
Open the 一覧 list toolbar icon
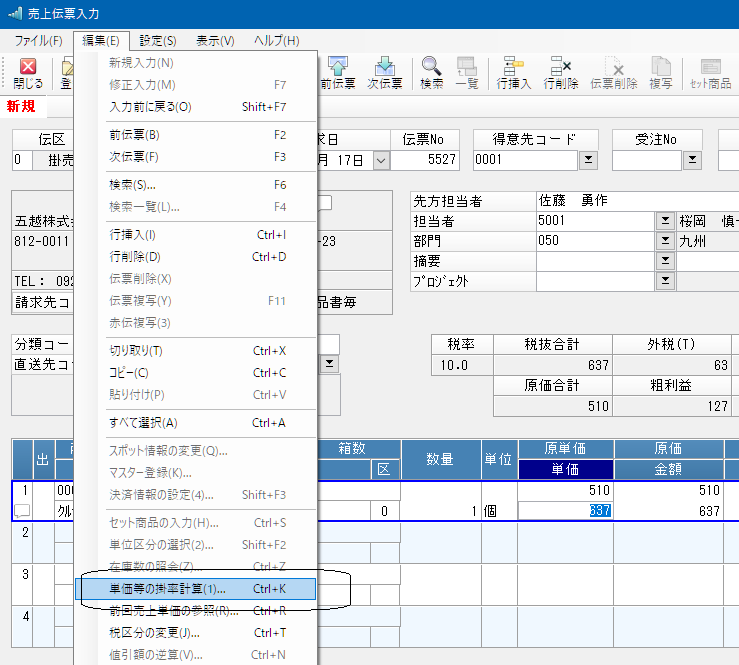coord(466,71)
